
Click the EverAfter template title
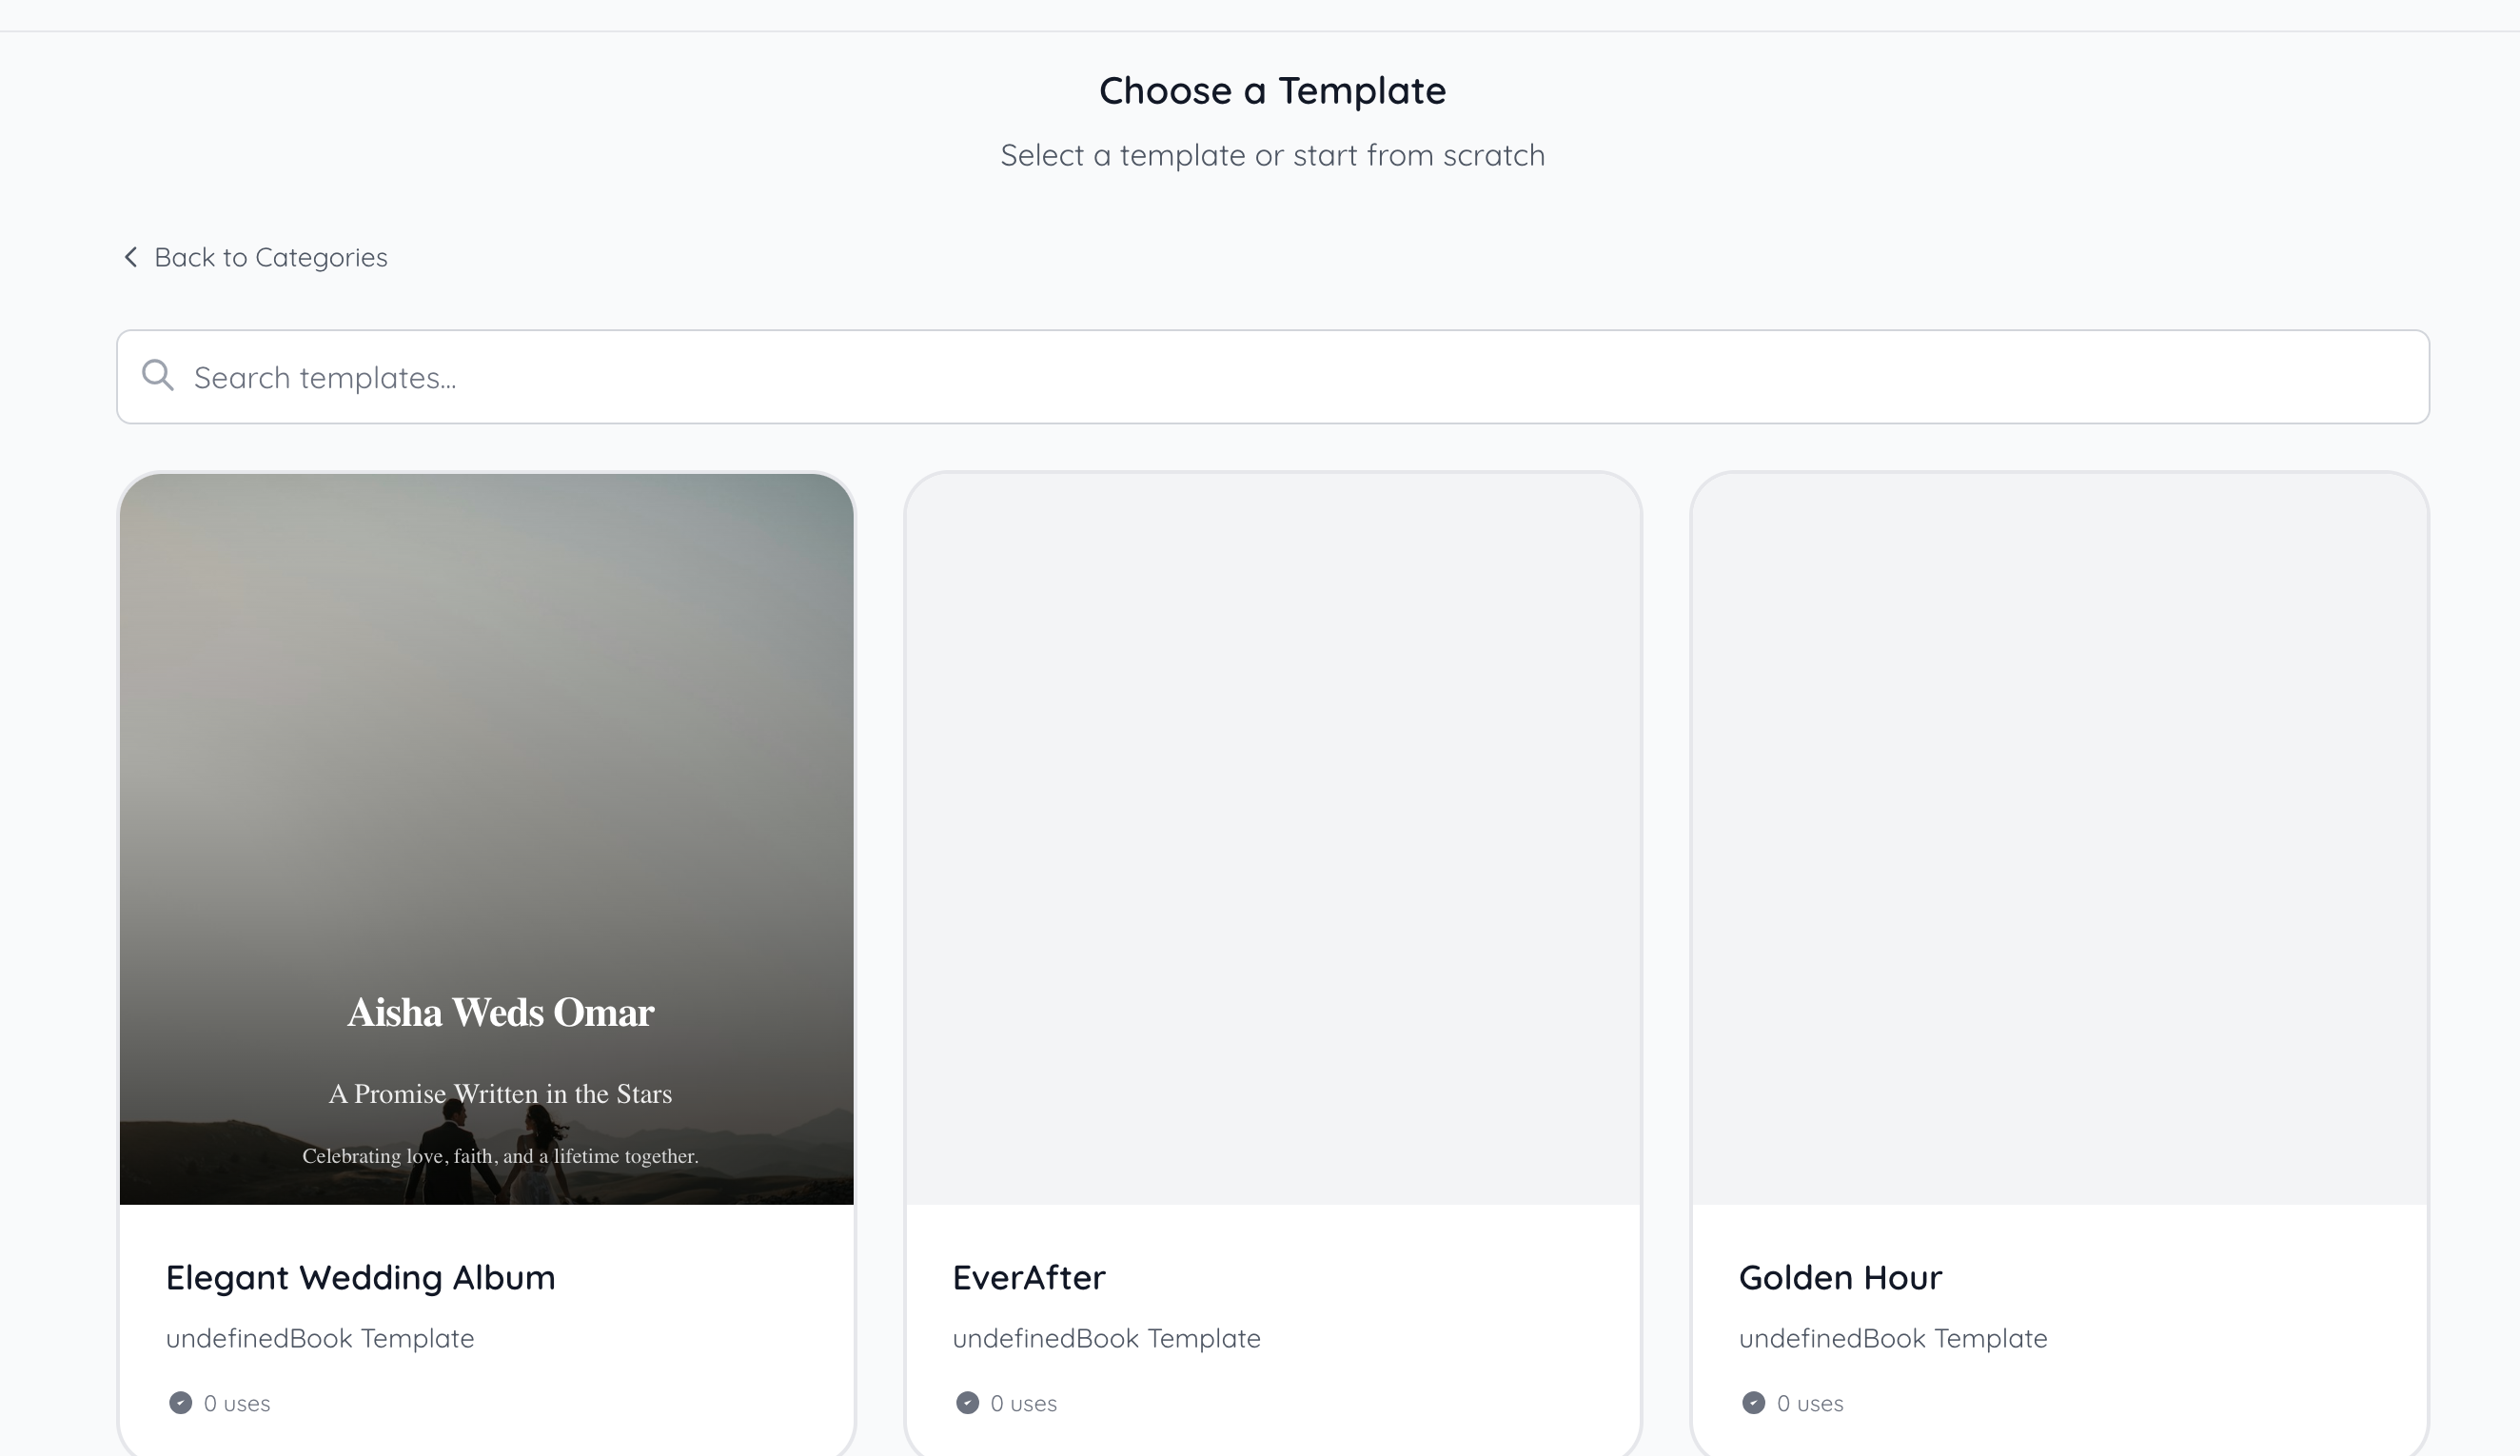(1029, 1278)
